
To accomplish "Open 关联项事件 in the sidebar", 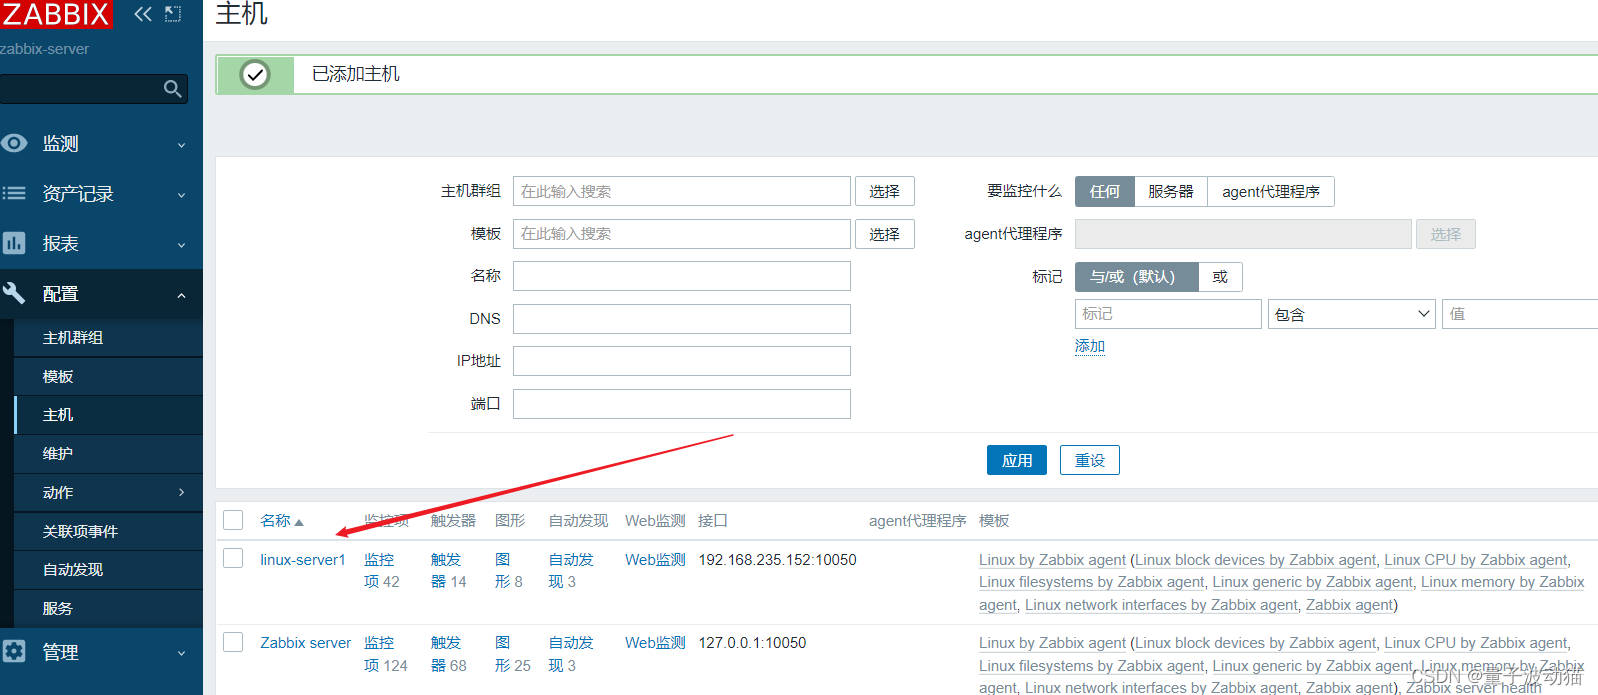I will click(80, 531).
